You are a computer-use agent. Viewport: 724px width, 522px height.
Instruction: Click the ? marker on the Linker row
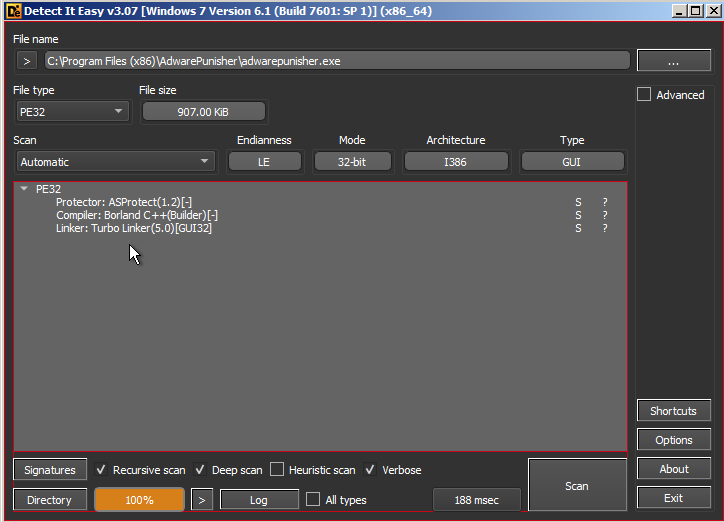point(605,228)
